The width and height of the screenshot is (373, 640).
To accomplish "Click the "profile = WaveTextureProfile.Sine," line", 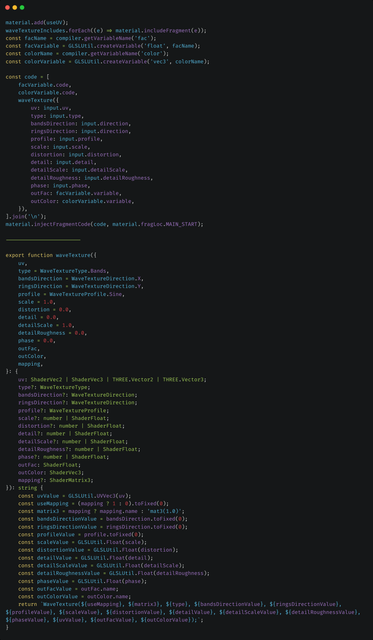I will 71,294.
